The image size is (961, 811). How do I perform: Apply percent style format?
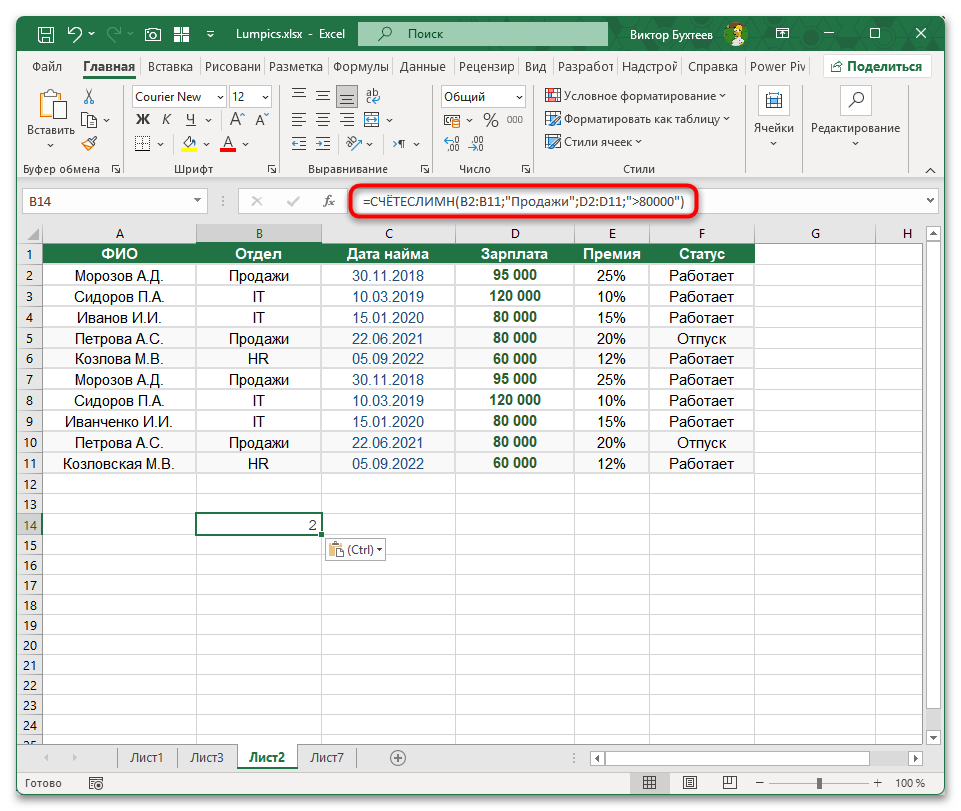click(491, 120)
